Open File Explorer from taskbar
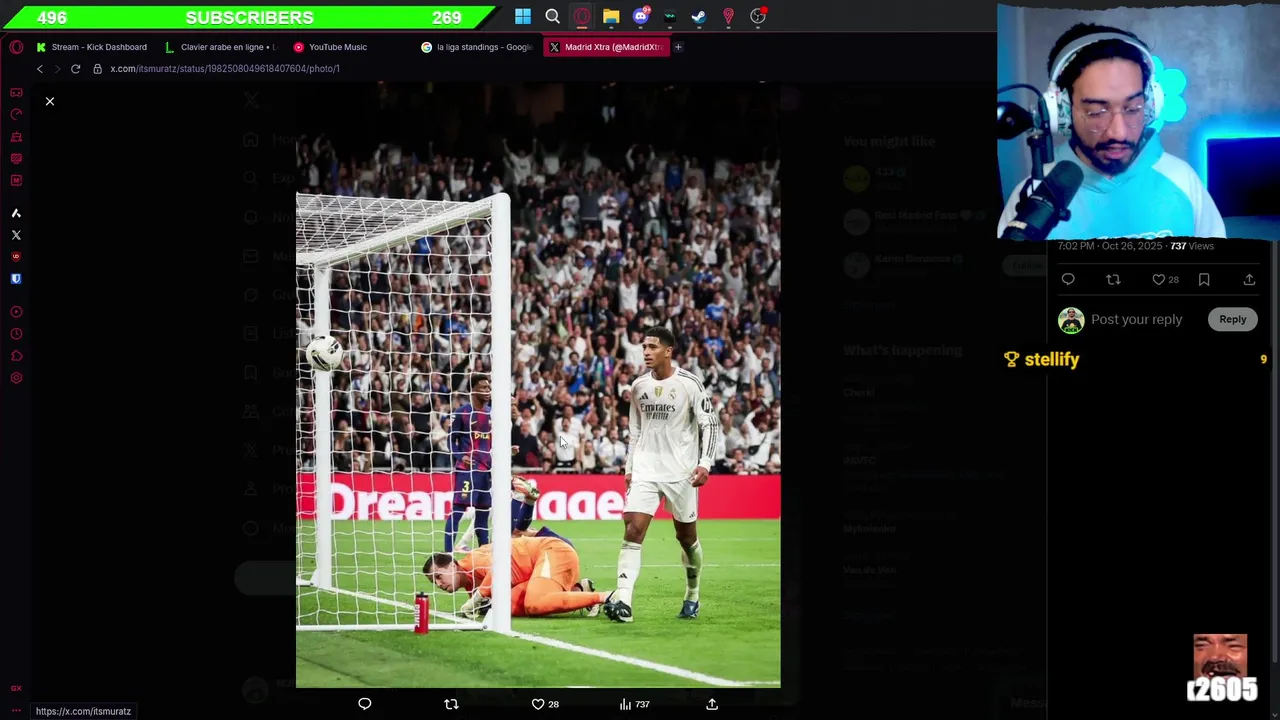1280x720 pixels. click(x=611, y=16)
